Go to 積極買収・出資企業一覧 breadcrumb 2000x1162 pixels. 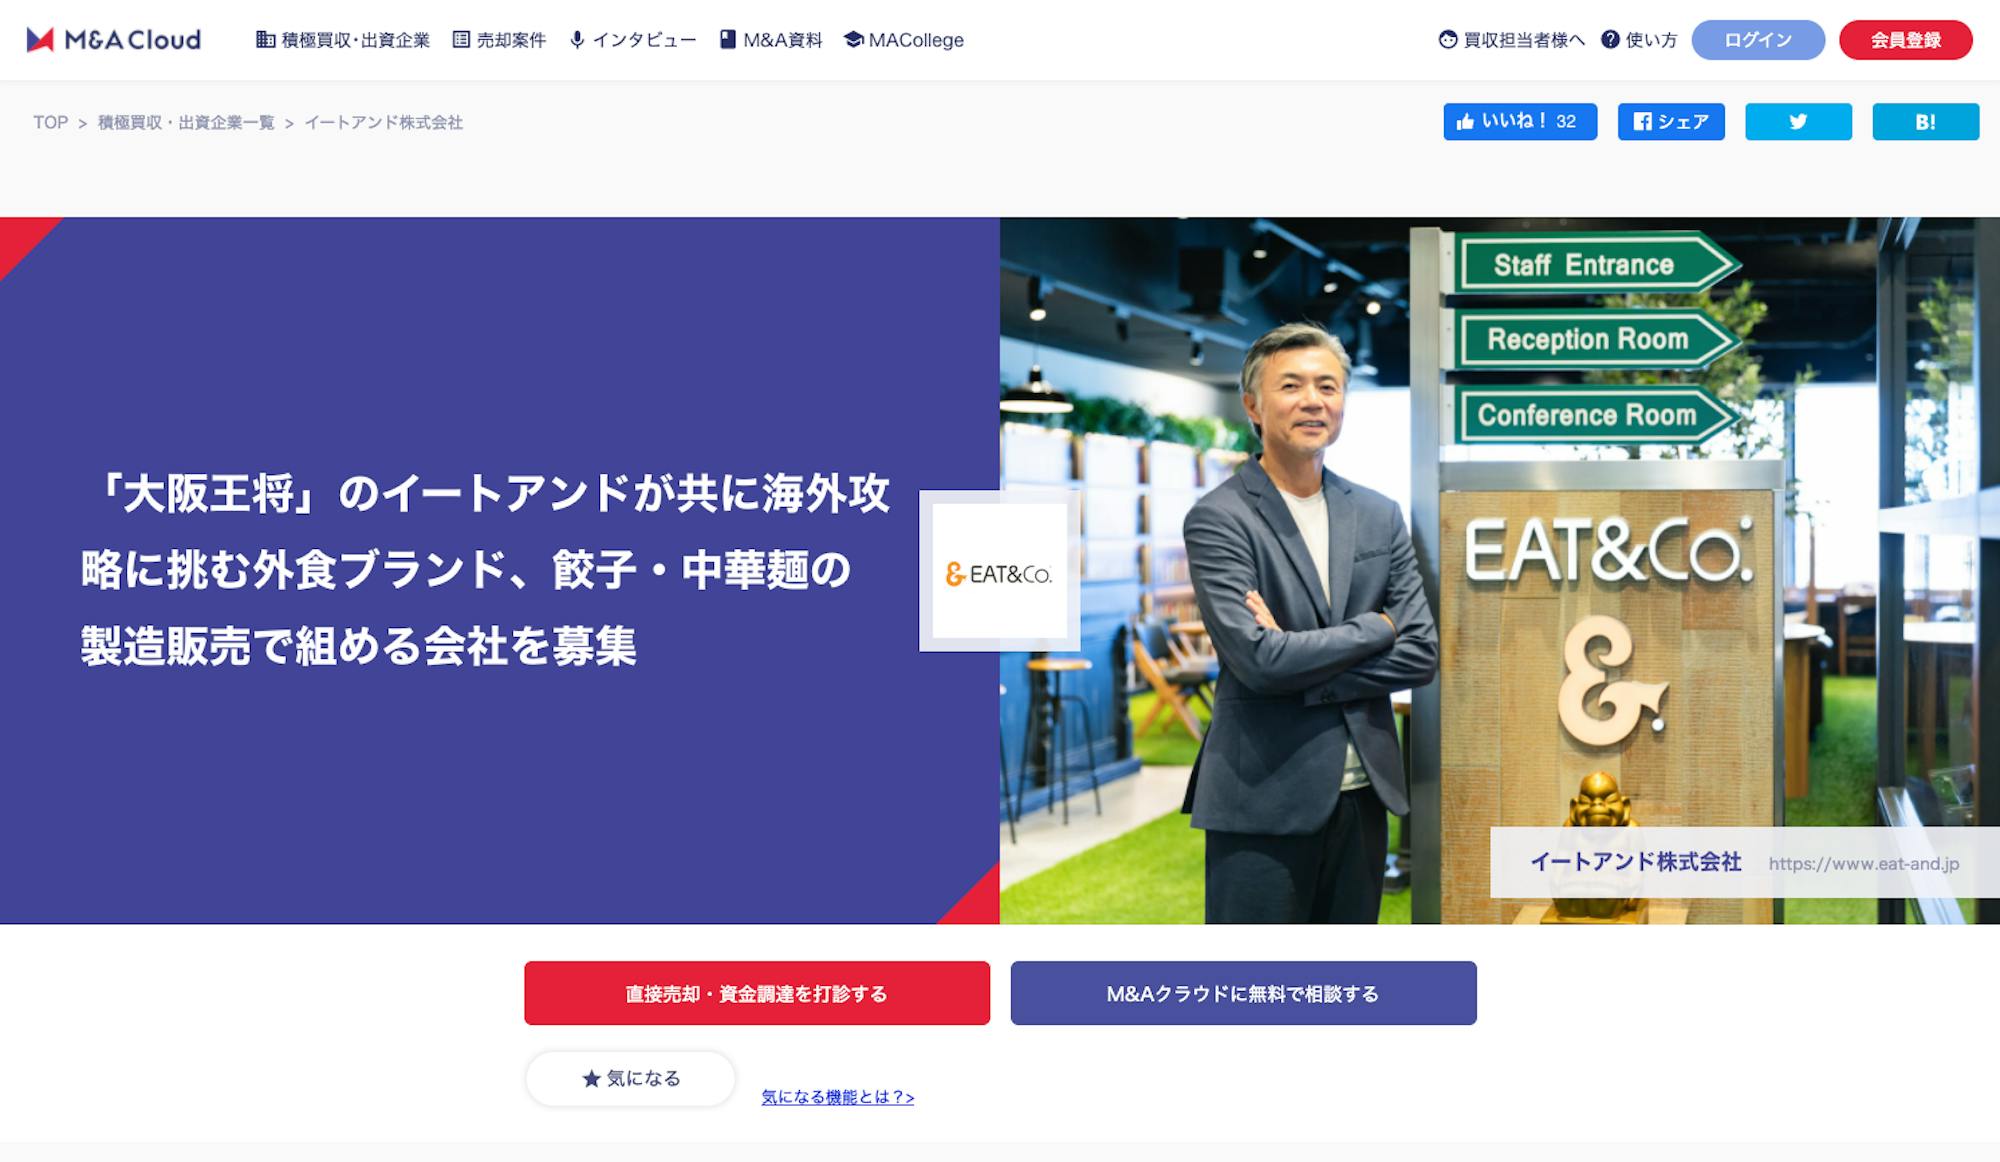186,122
